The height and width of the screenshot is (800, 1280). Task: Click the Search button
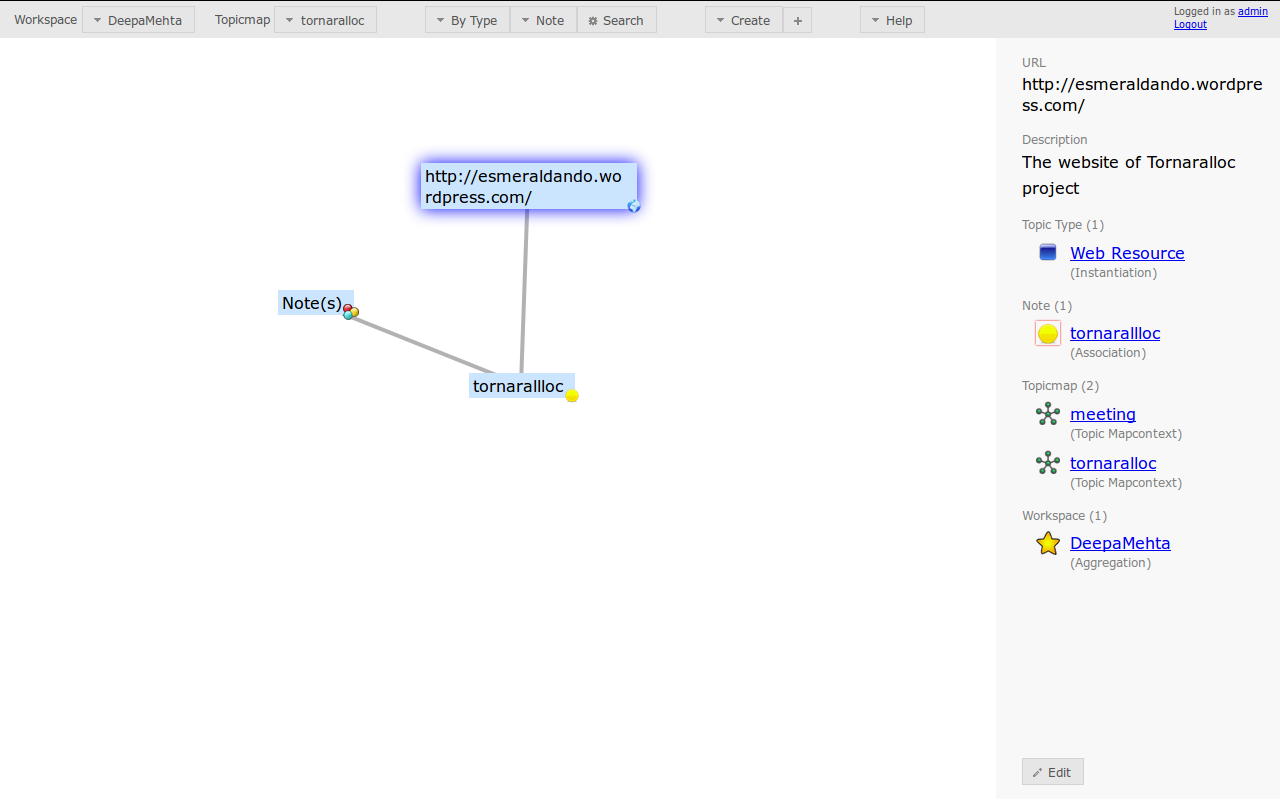point(616,20)
